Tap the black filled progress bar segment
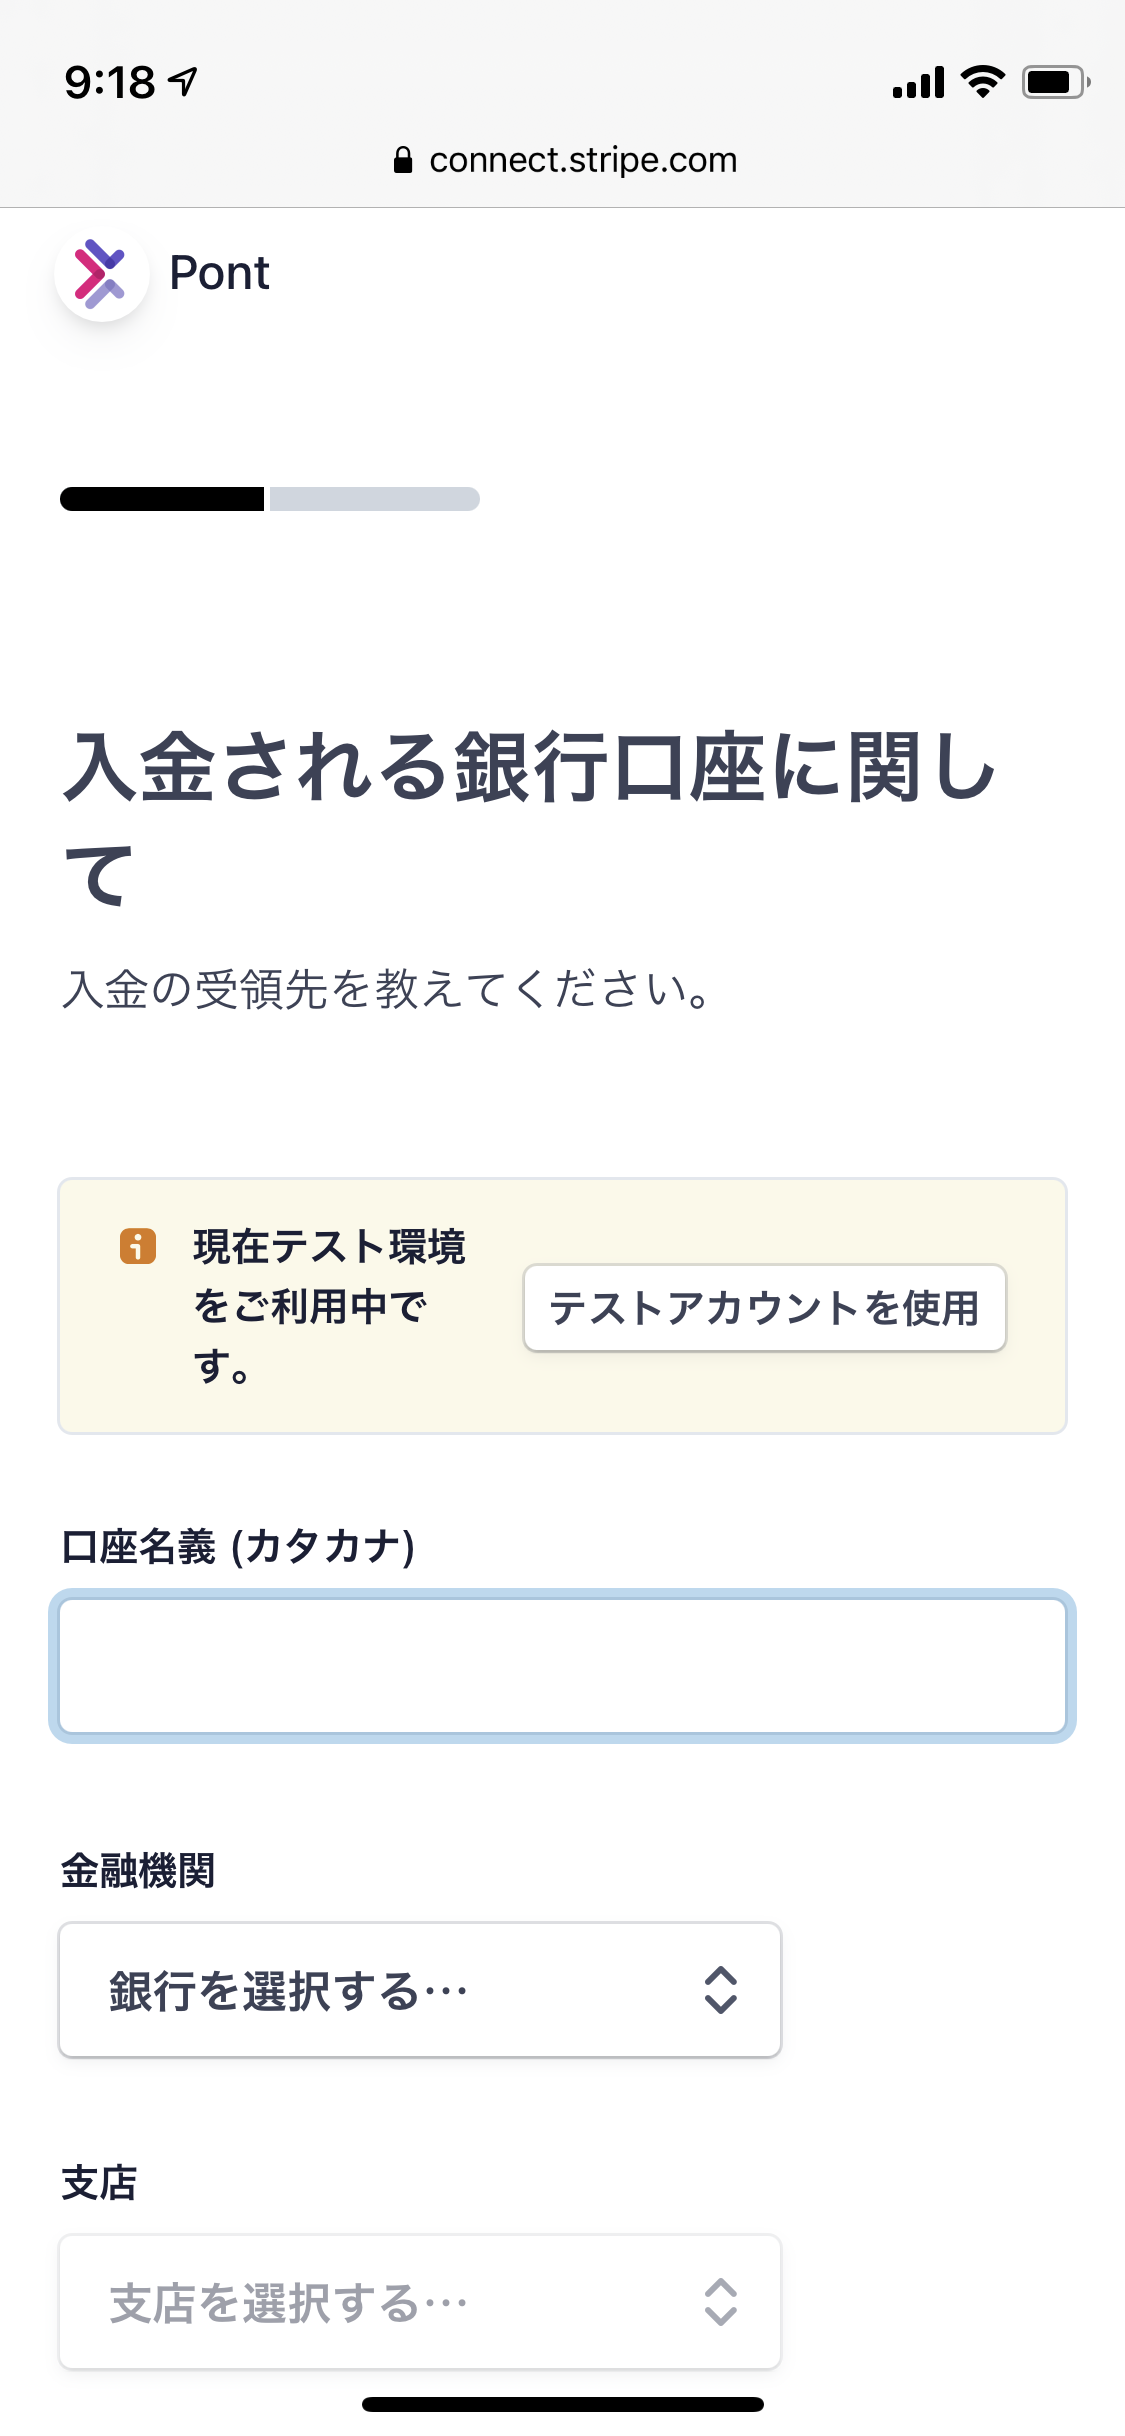1125x2436 pixels. click(x=162, y=499)
